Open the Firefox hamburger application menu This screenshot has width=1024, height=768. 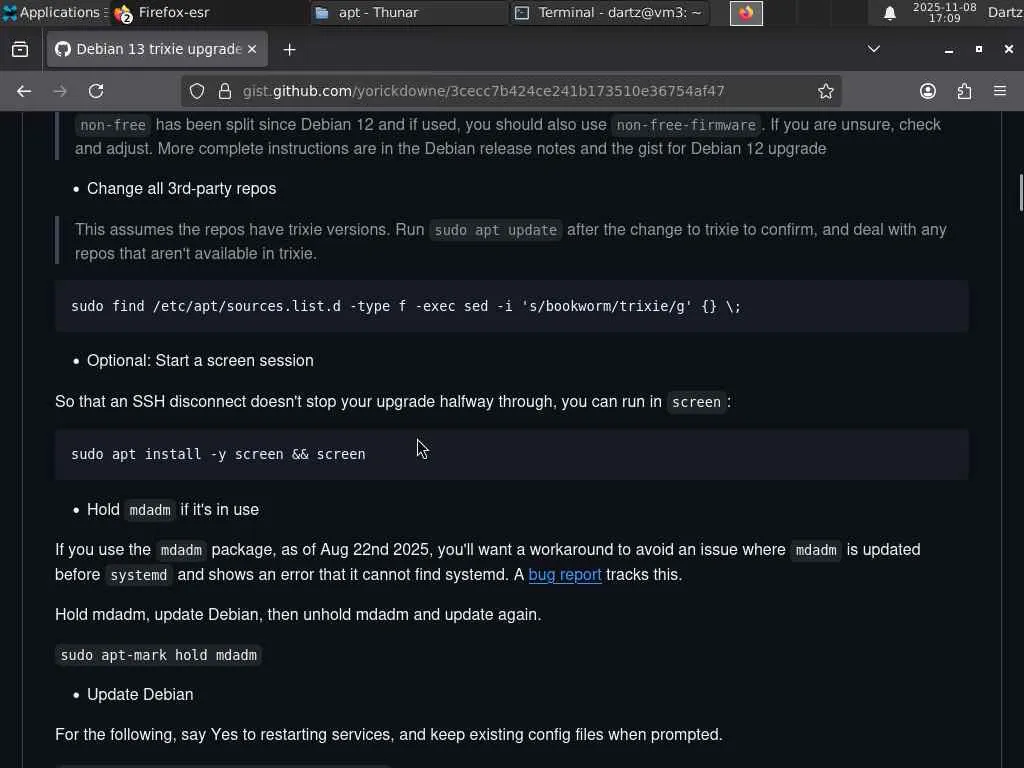tap(1000, 91)
